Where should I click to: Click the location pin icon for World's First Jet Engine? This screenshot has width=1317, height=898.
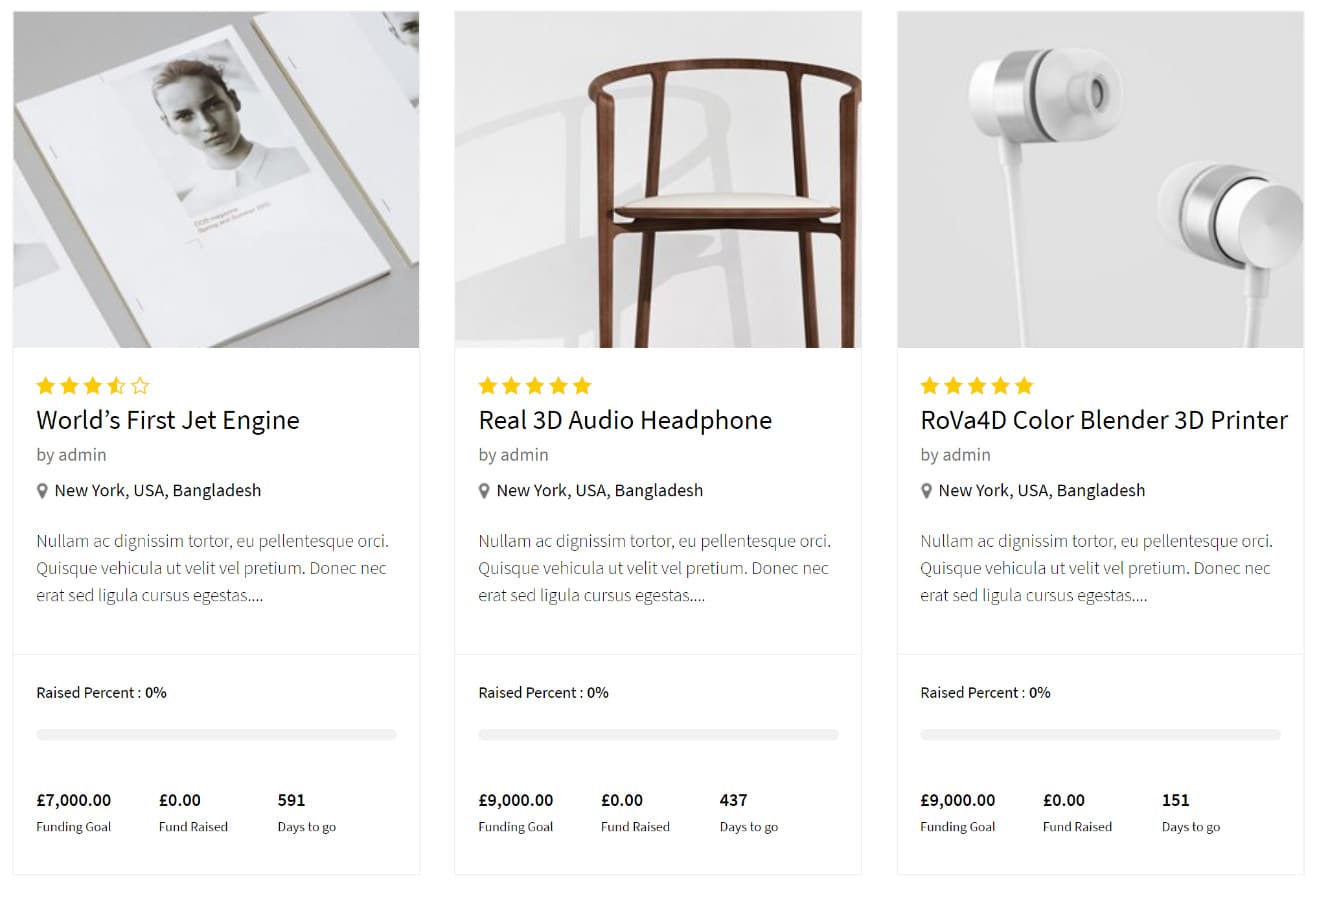pyautogui.click(x=41, y=490)
